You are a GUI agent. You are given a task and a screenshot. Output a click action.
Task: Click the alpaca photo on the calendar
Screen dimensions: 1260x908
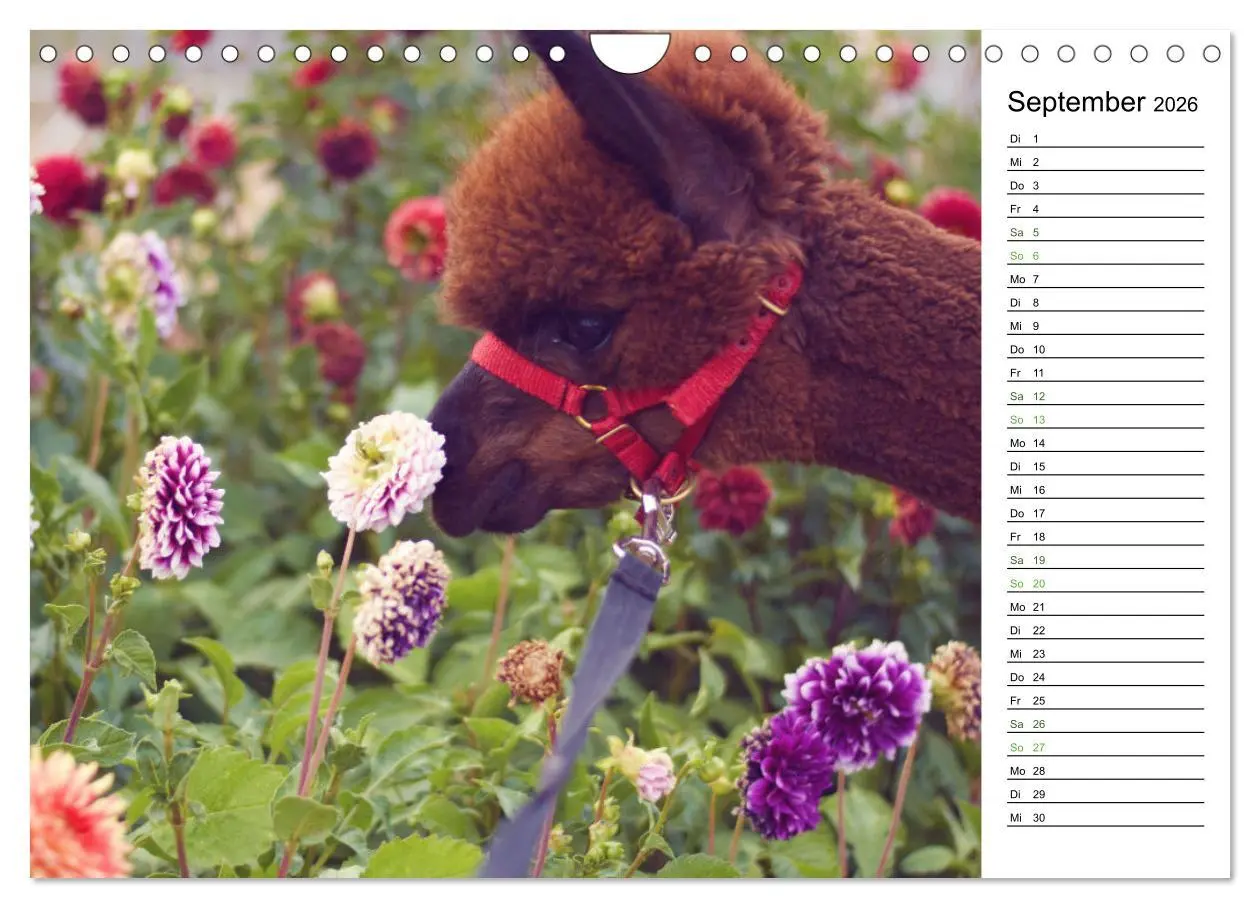pos(505,454)
